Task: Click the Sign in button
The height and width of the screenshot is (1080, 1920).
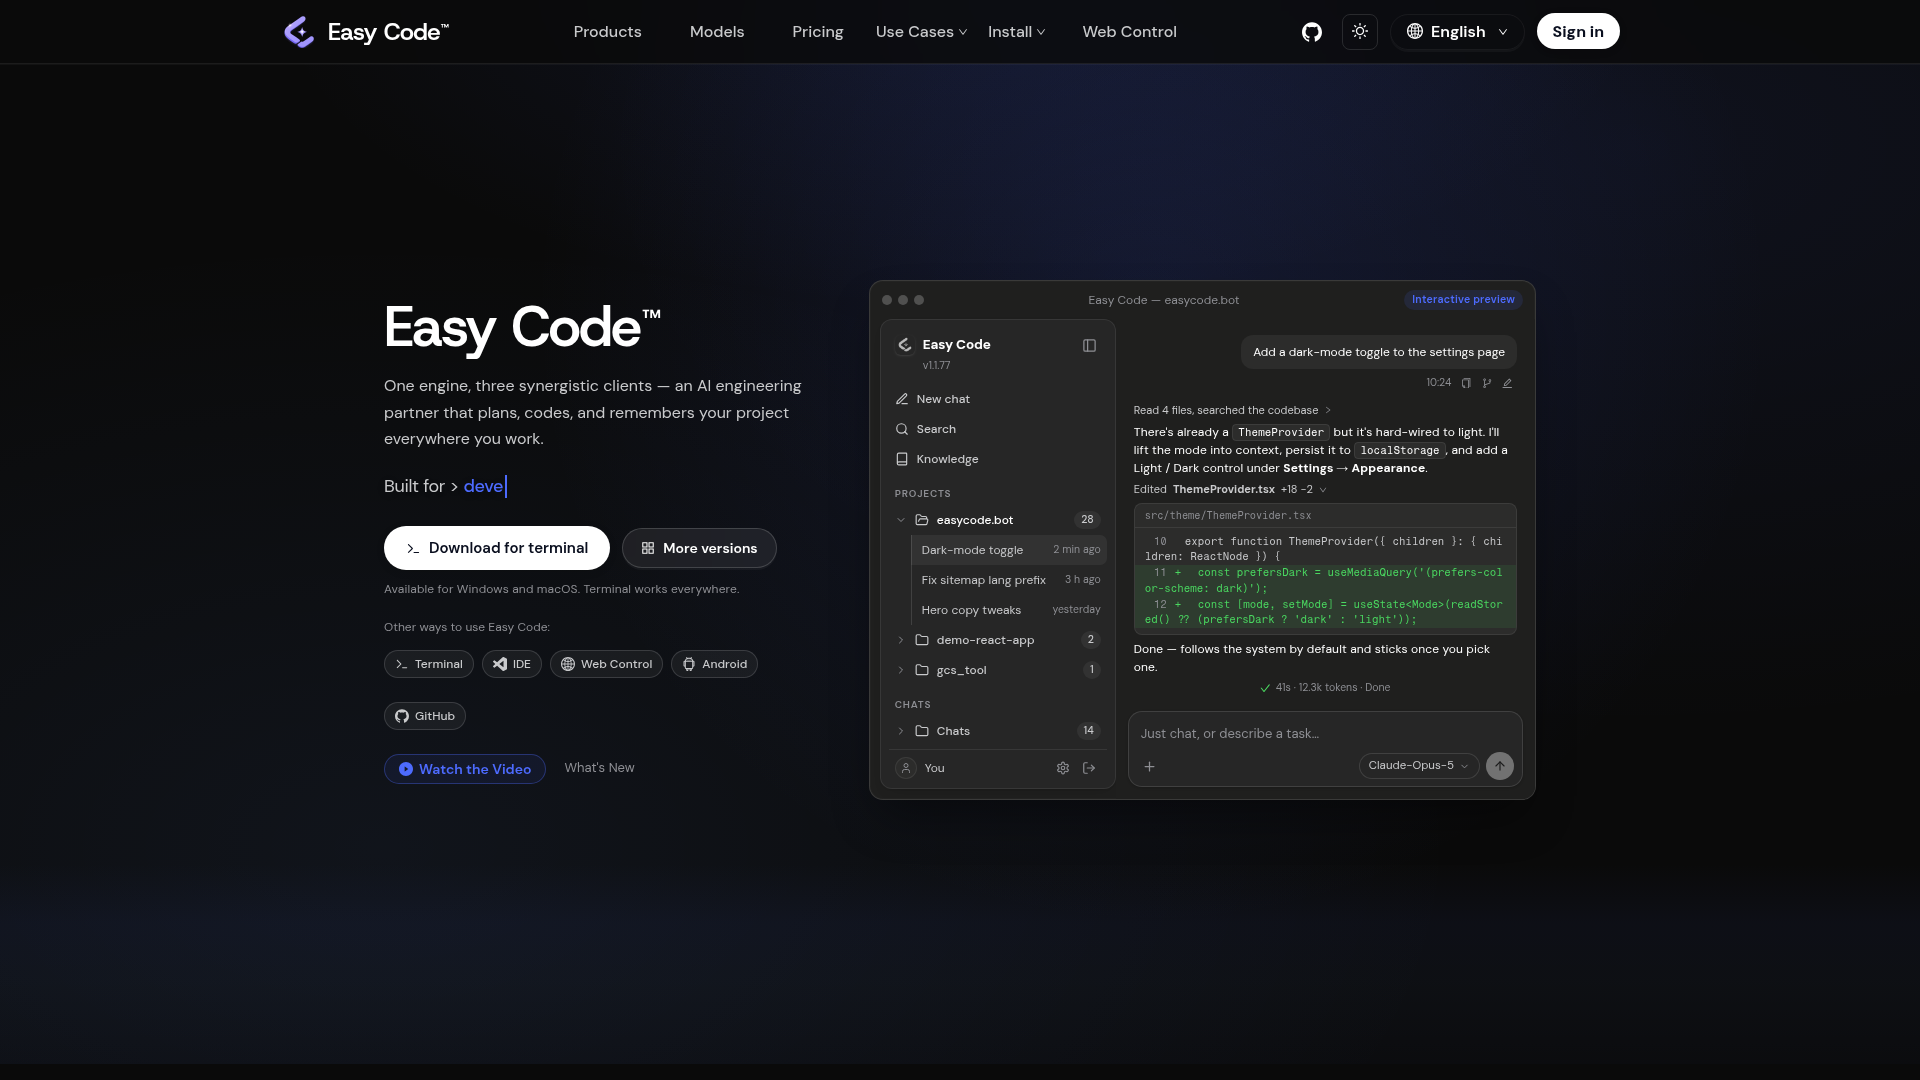Action: pos(1578,32)
